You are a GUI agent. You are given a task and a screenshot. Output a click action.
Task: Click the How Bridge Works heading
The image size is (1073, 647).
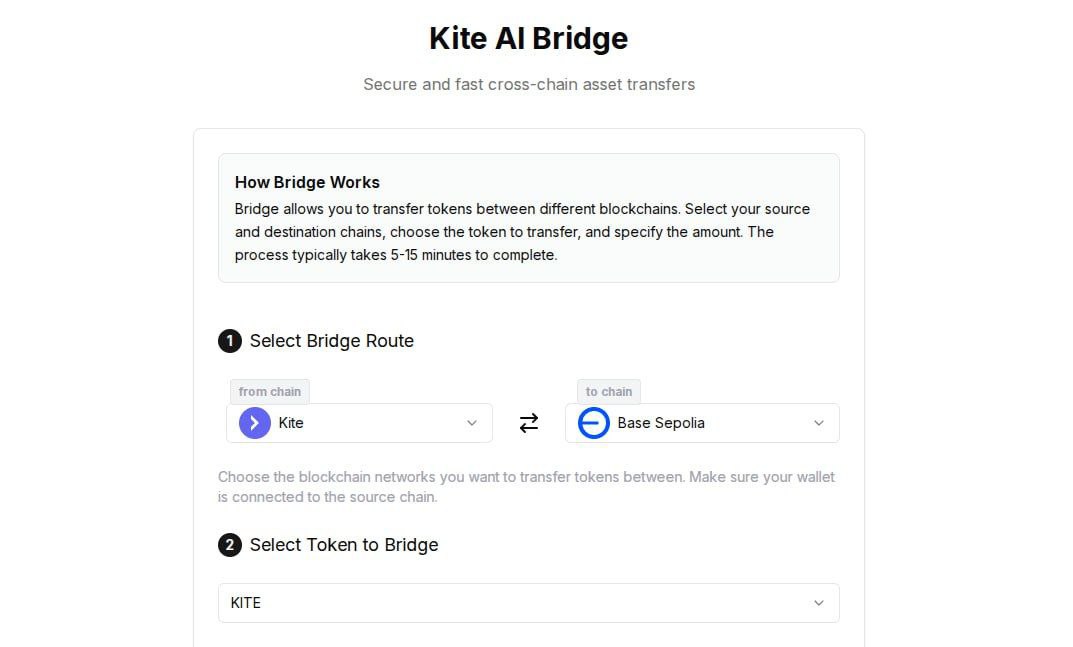307,182
